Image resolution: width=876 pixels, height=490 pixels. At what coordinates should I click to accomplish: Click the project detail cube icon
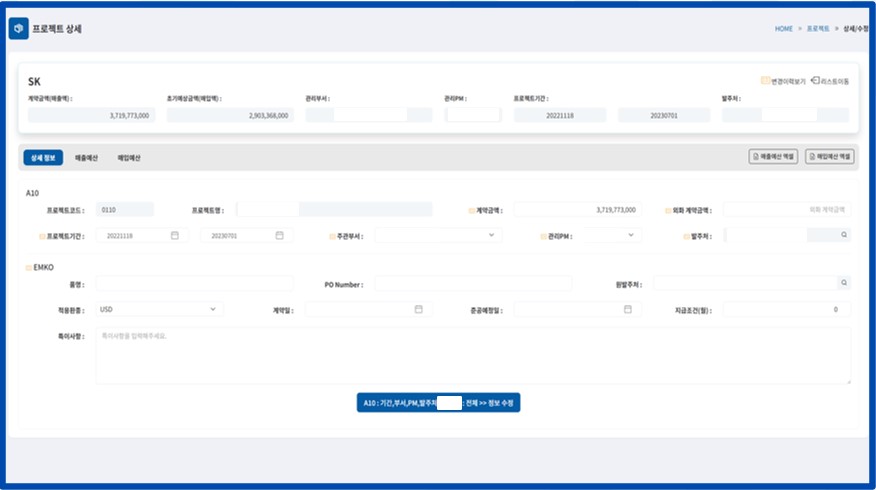coord(18,29)
